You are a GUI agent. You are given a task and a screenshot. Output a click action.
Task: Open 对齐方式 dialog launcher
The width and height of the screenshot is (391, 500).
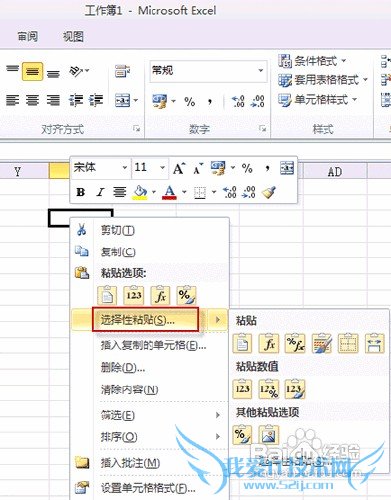136,128
